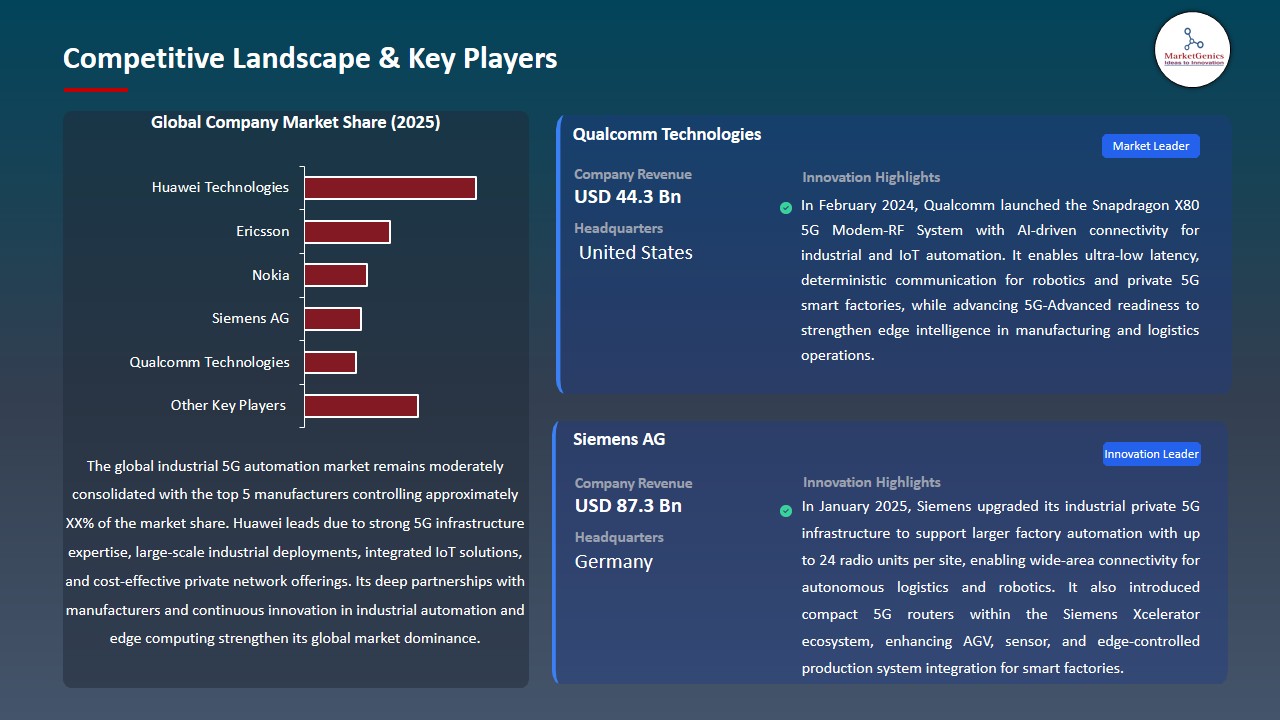Click the Nokia axis label

271,275
